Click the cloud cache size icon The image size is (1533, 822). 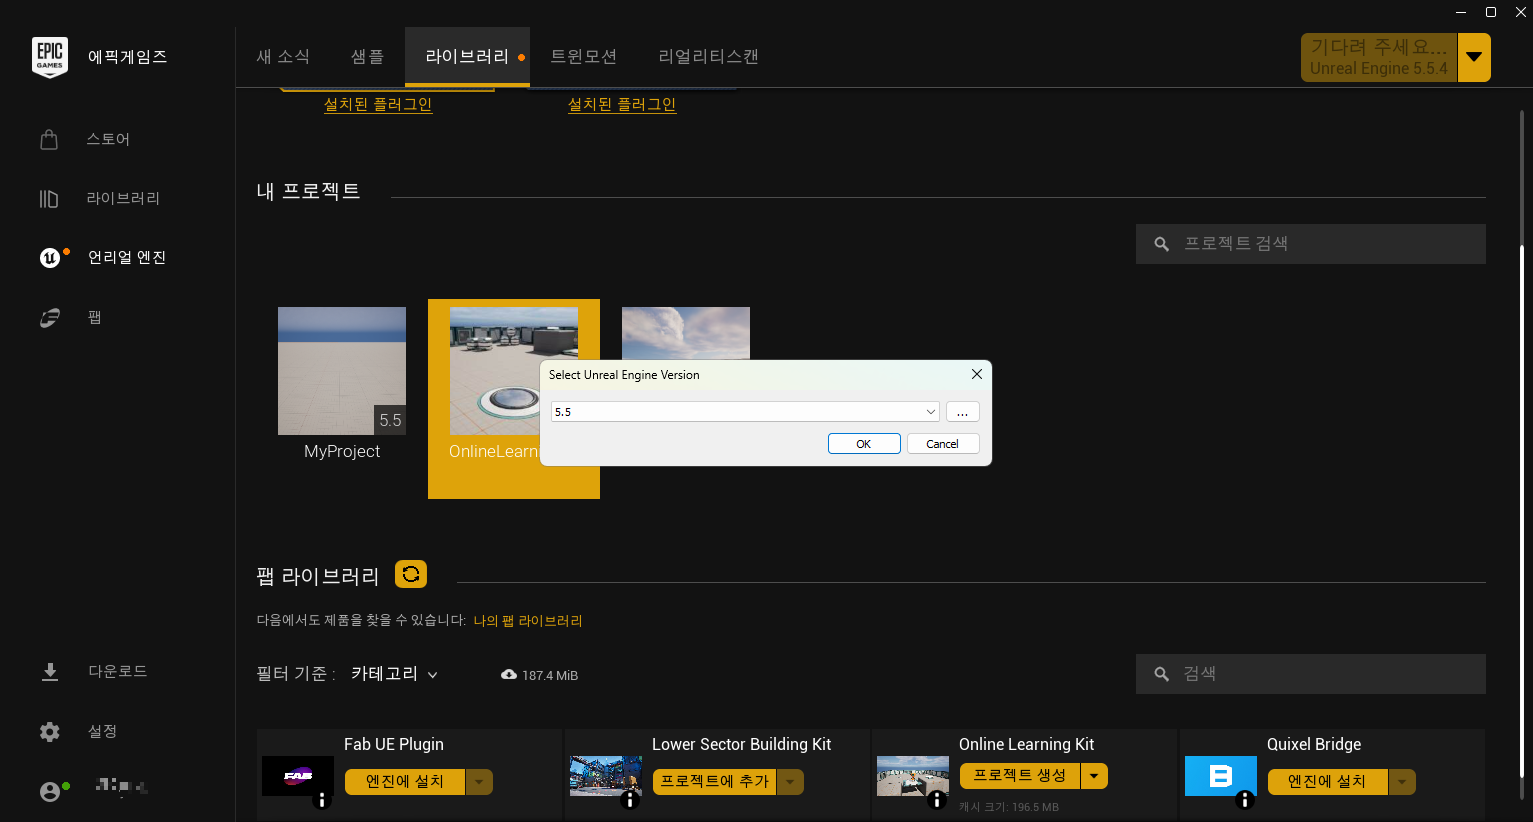click(509, 675)
